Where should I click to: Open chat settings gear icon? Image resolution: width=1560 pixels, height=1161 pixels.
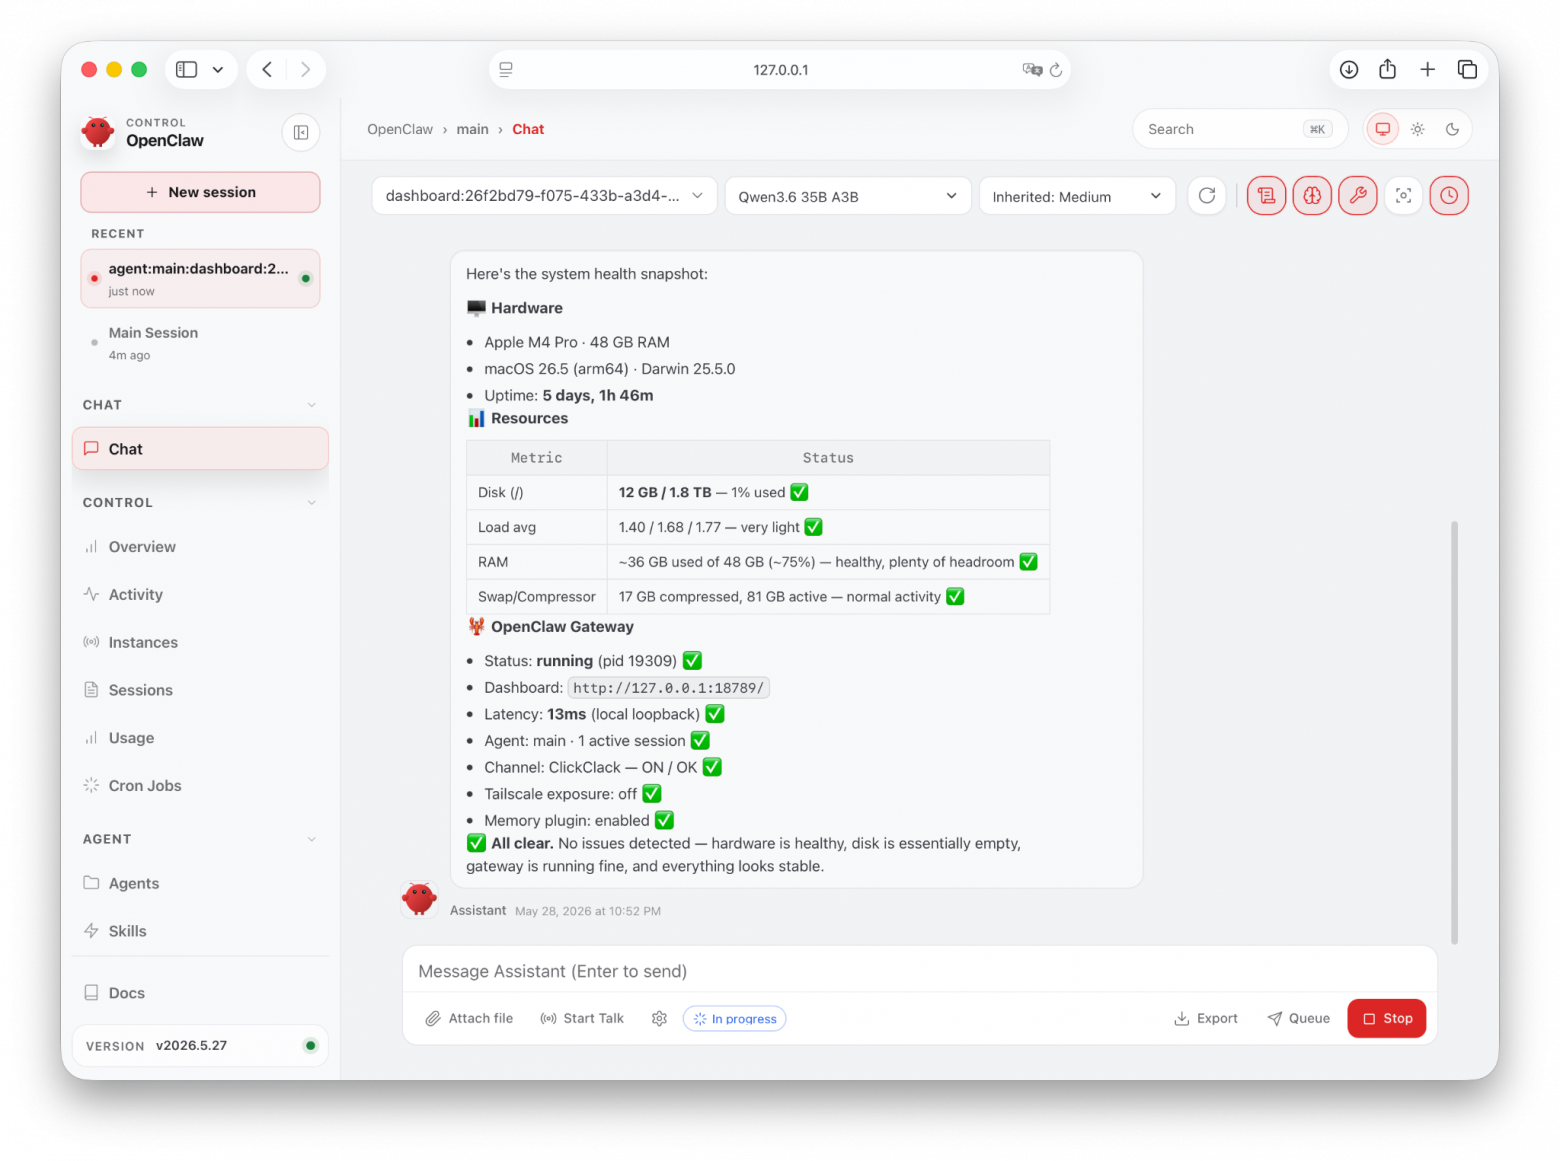[659, 1018]
